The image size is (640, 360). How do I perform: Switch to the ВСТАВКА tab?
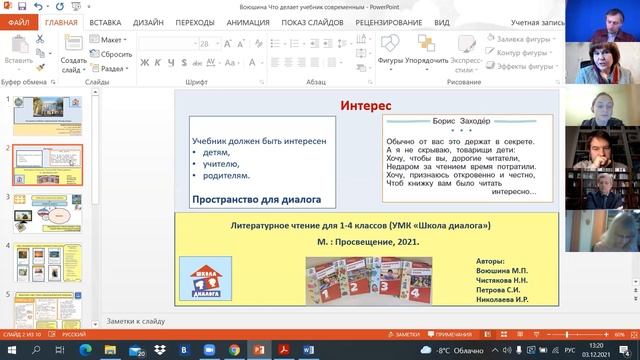(105, 22)
